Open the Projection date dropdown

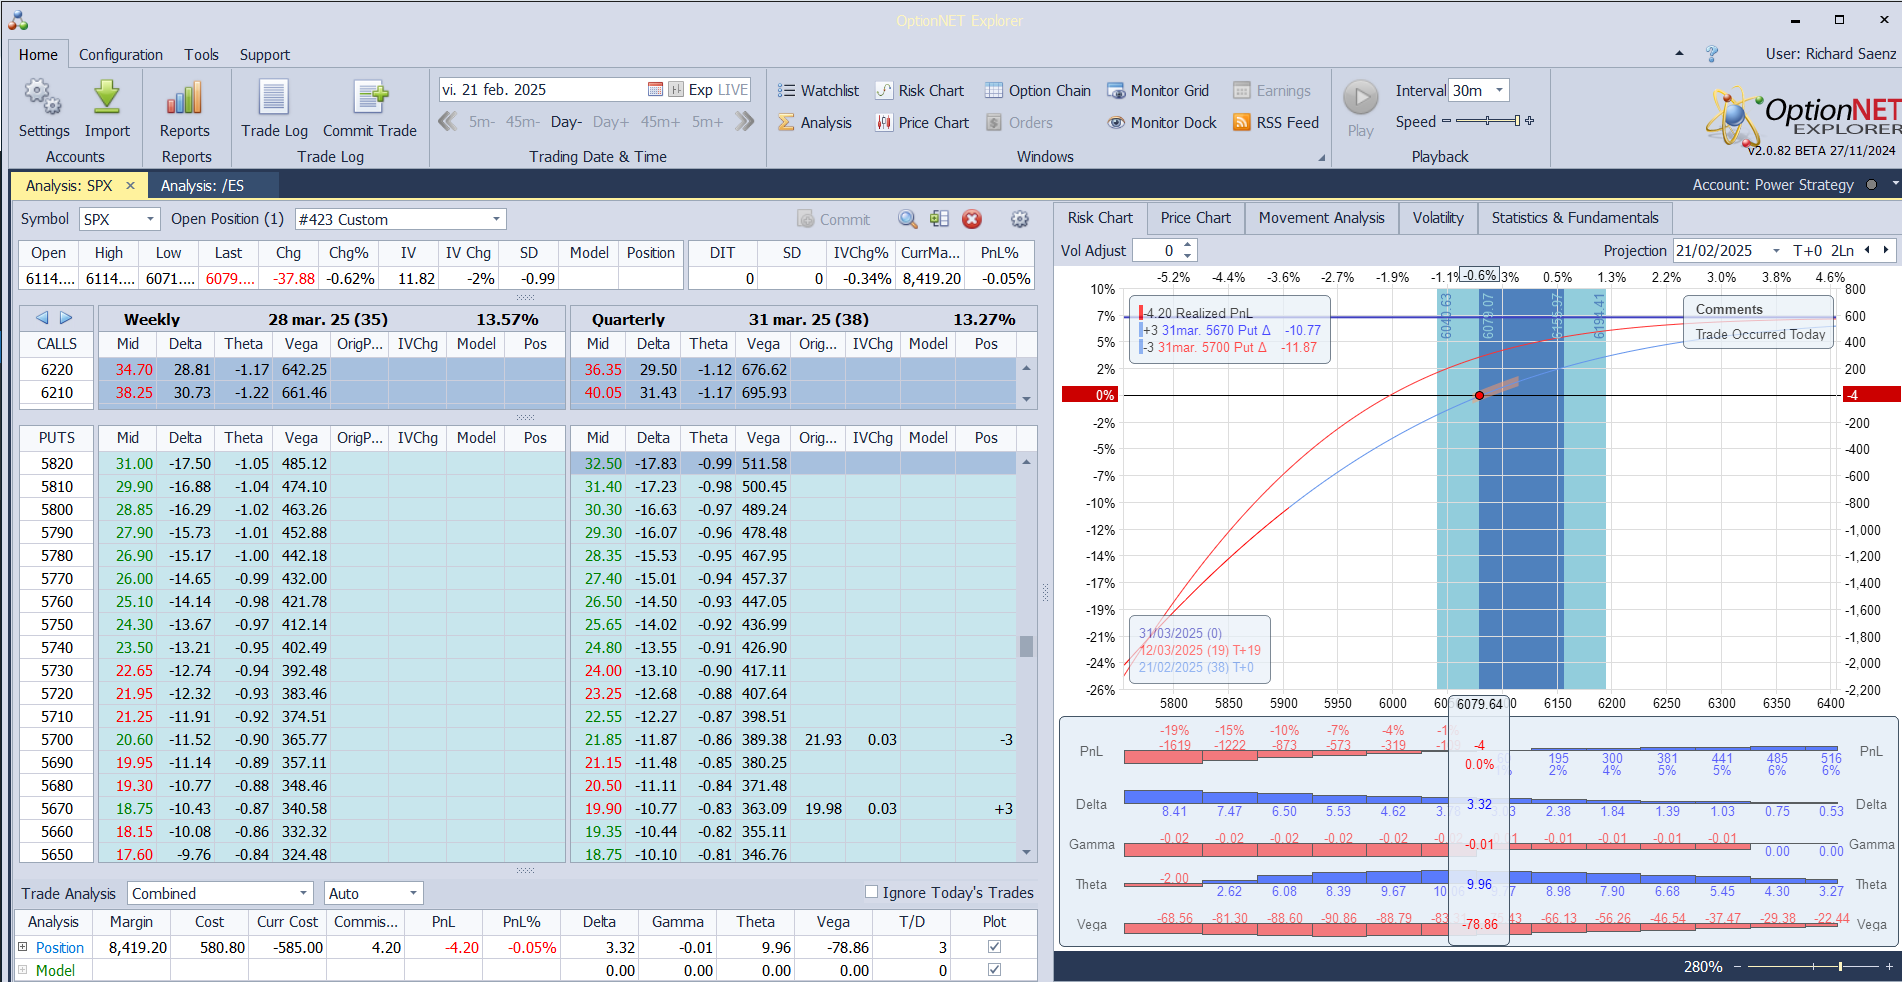[1776, 251]
